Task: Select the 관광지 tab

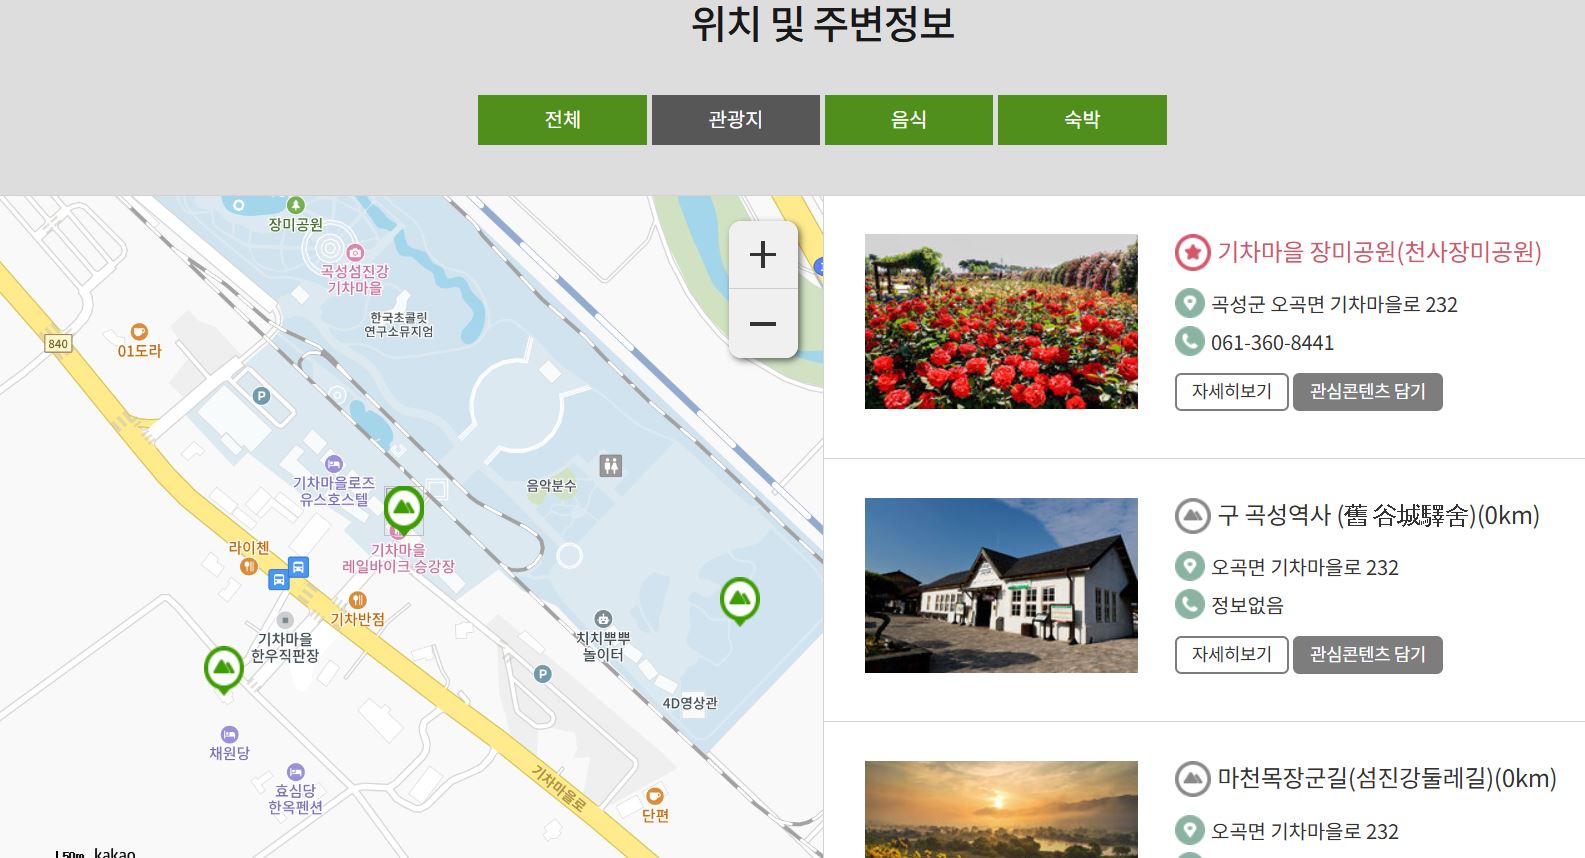Action: [736, 120]
